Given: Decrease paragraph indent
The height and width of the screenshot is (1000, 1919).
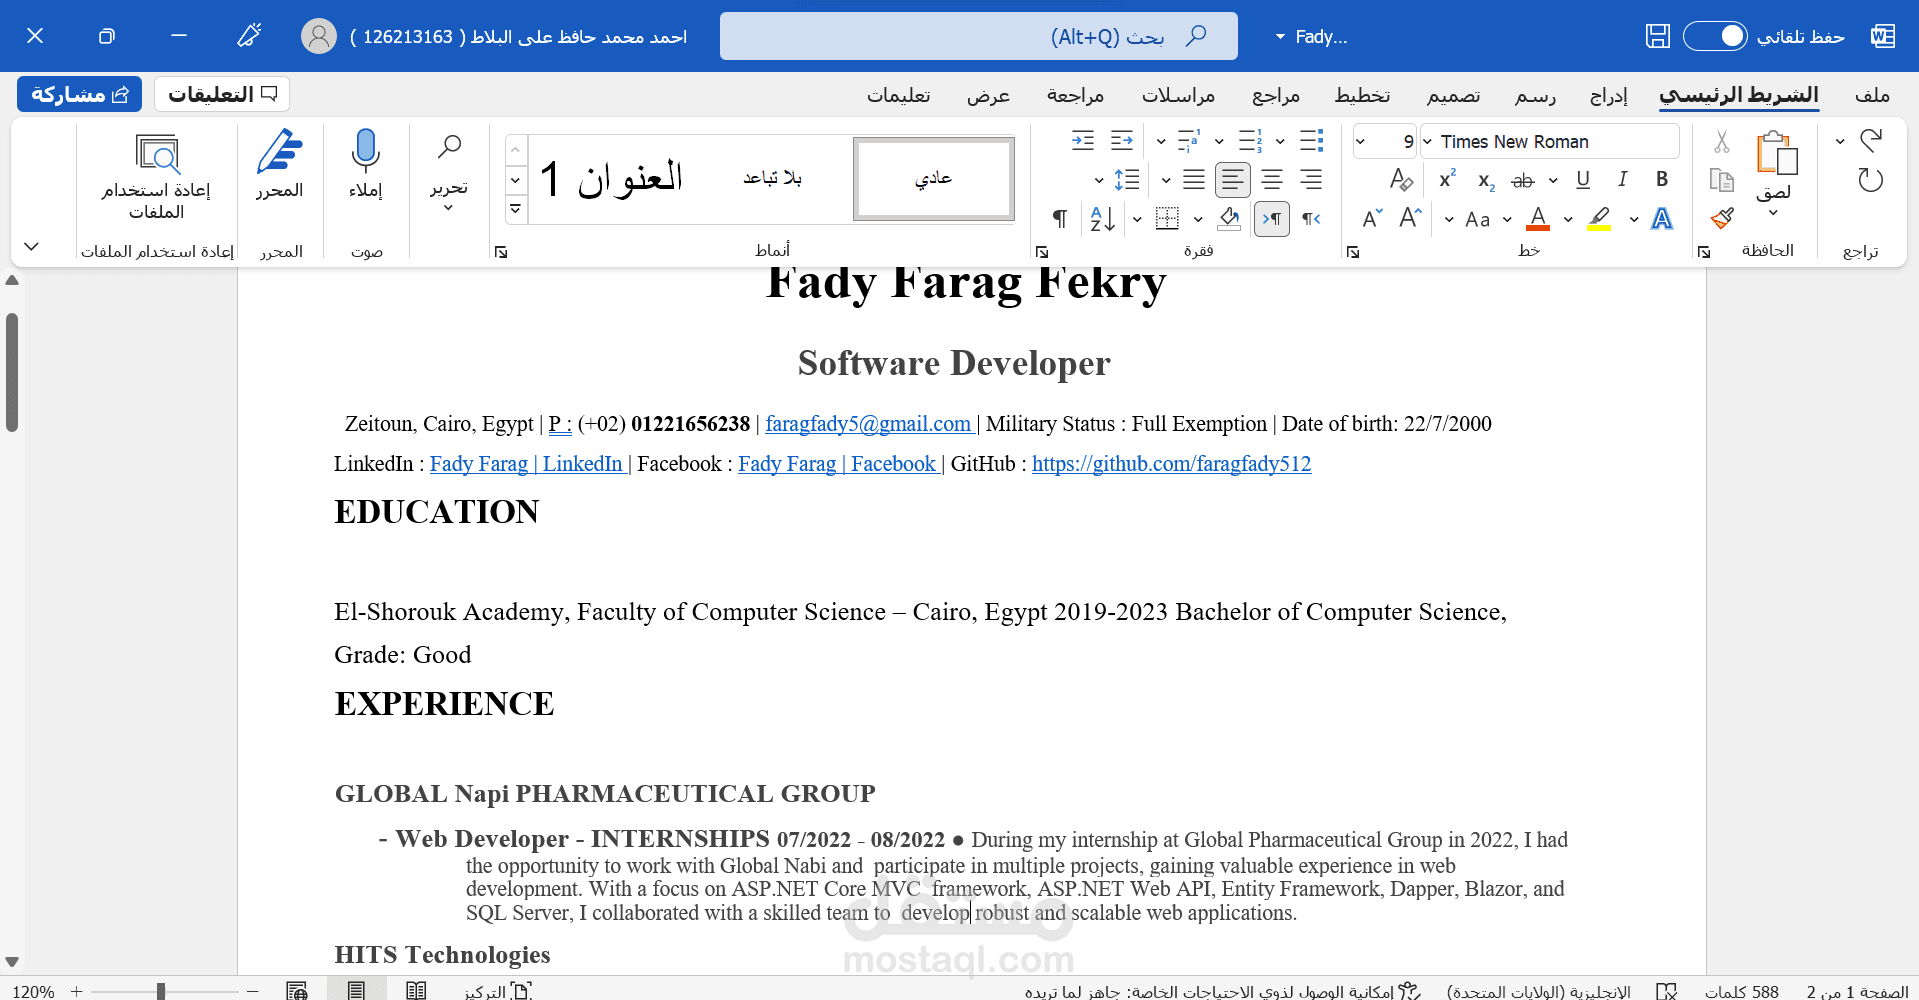Looking at the screenshot, I should 1122,140.
